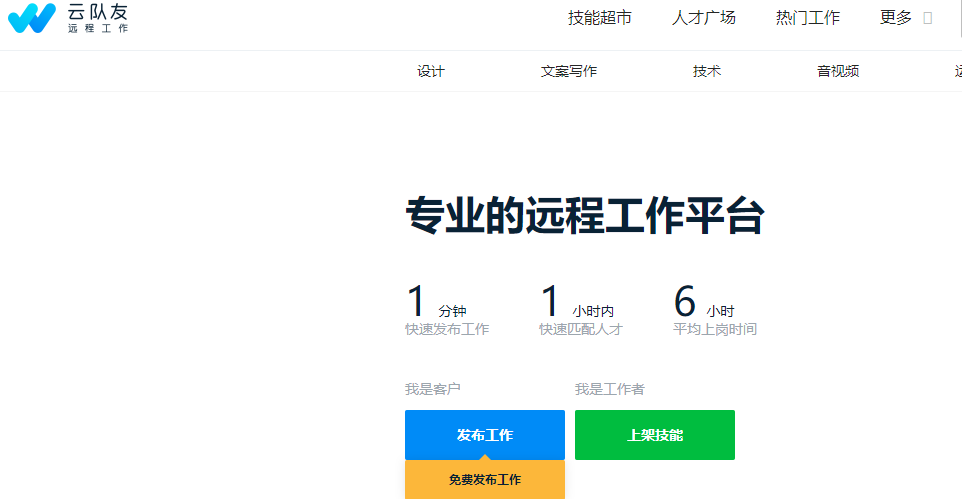Select the 文案写作 category tab
This screenshot has width=962, height=499.
pos(569,71)
